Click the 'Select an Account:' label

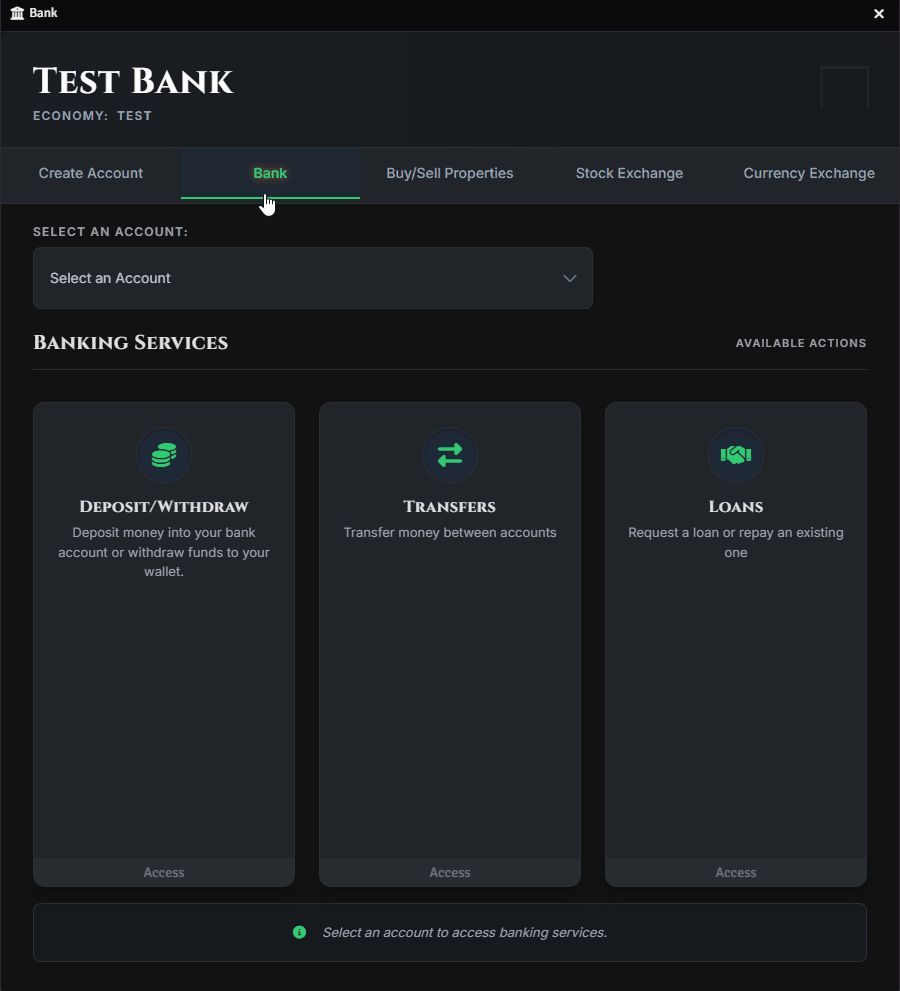tap(111, 232)
